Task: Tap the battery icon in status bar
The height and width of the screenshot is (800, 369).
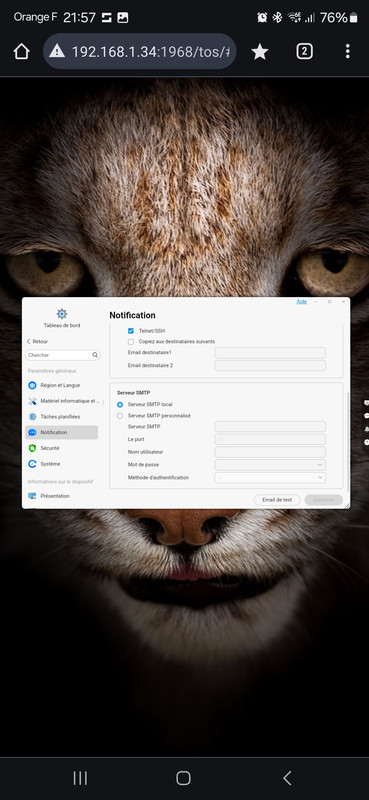Action: click(x=353, y=18)
